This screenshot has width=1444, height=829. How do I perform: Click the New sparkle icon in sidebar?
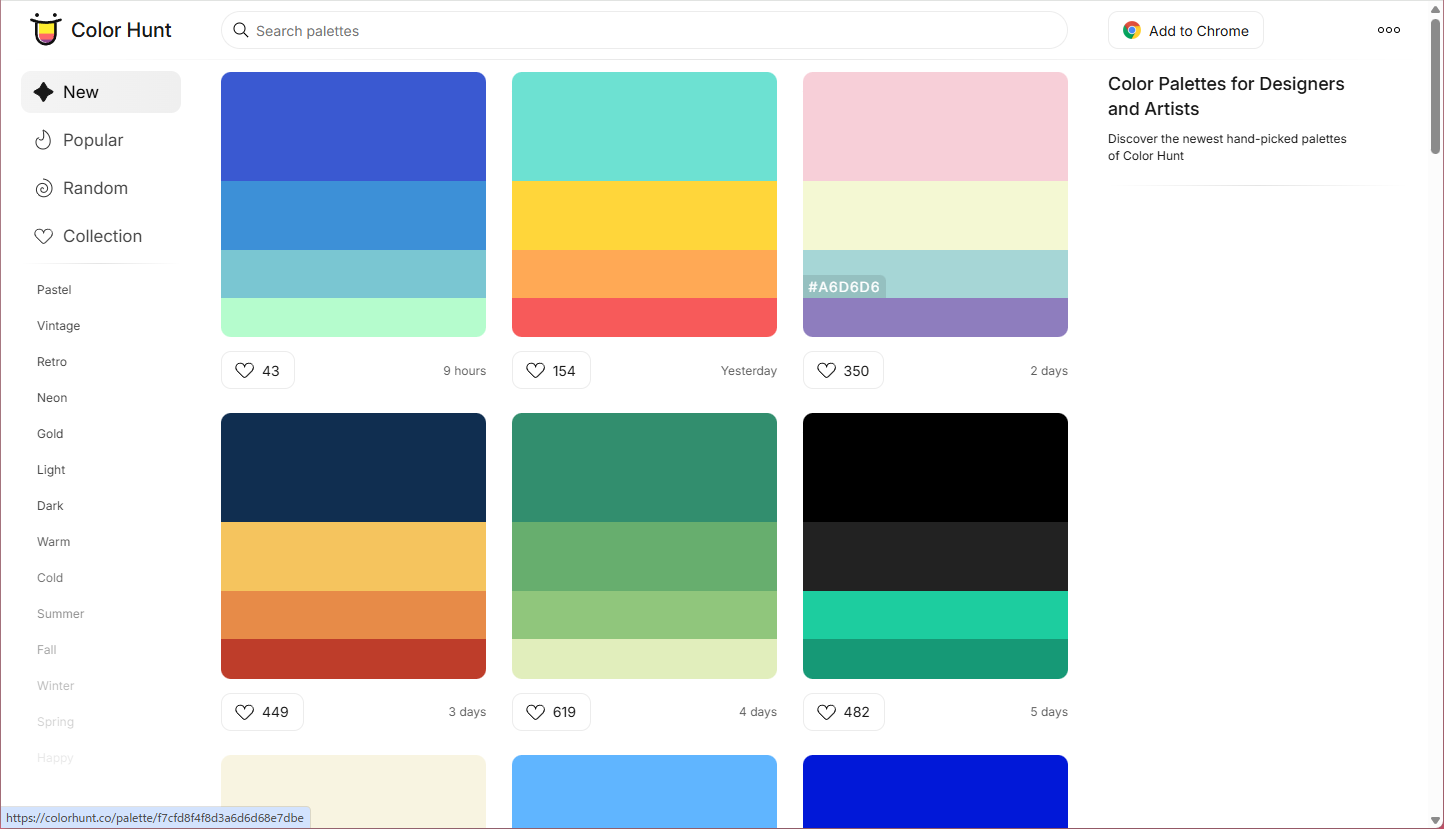click(43, 92)
